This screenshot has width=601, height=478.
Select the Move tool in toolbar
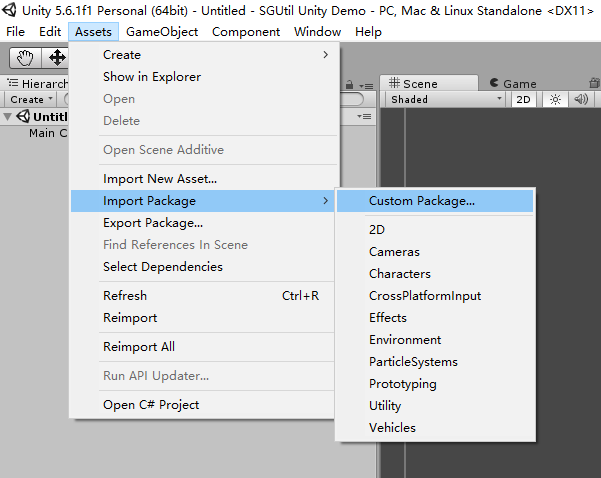pos(56,58)
